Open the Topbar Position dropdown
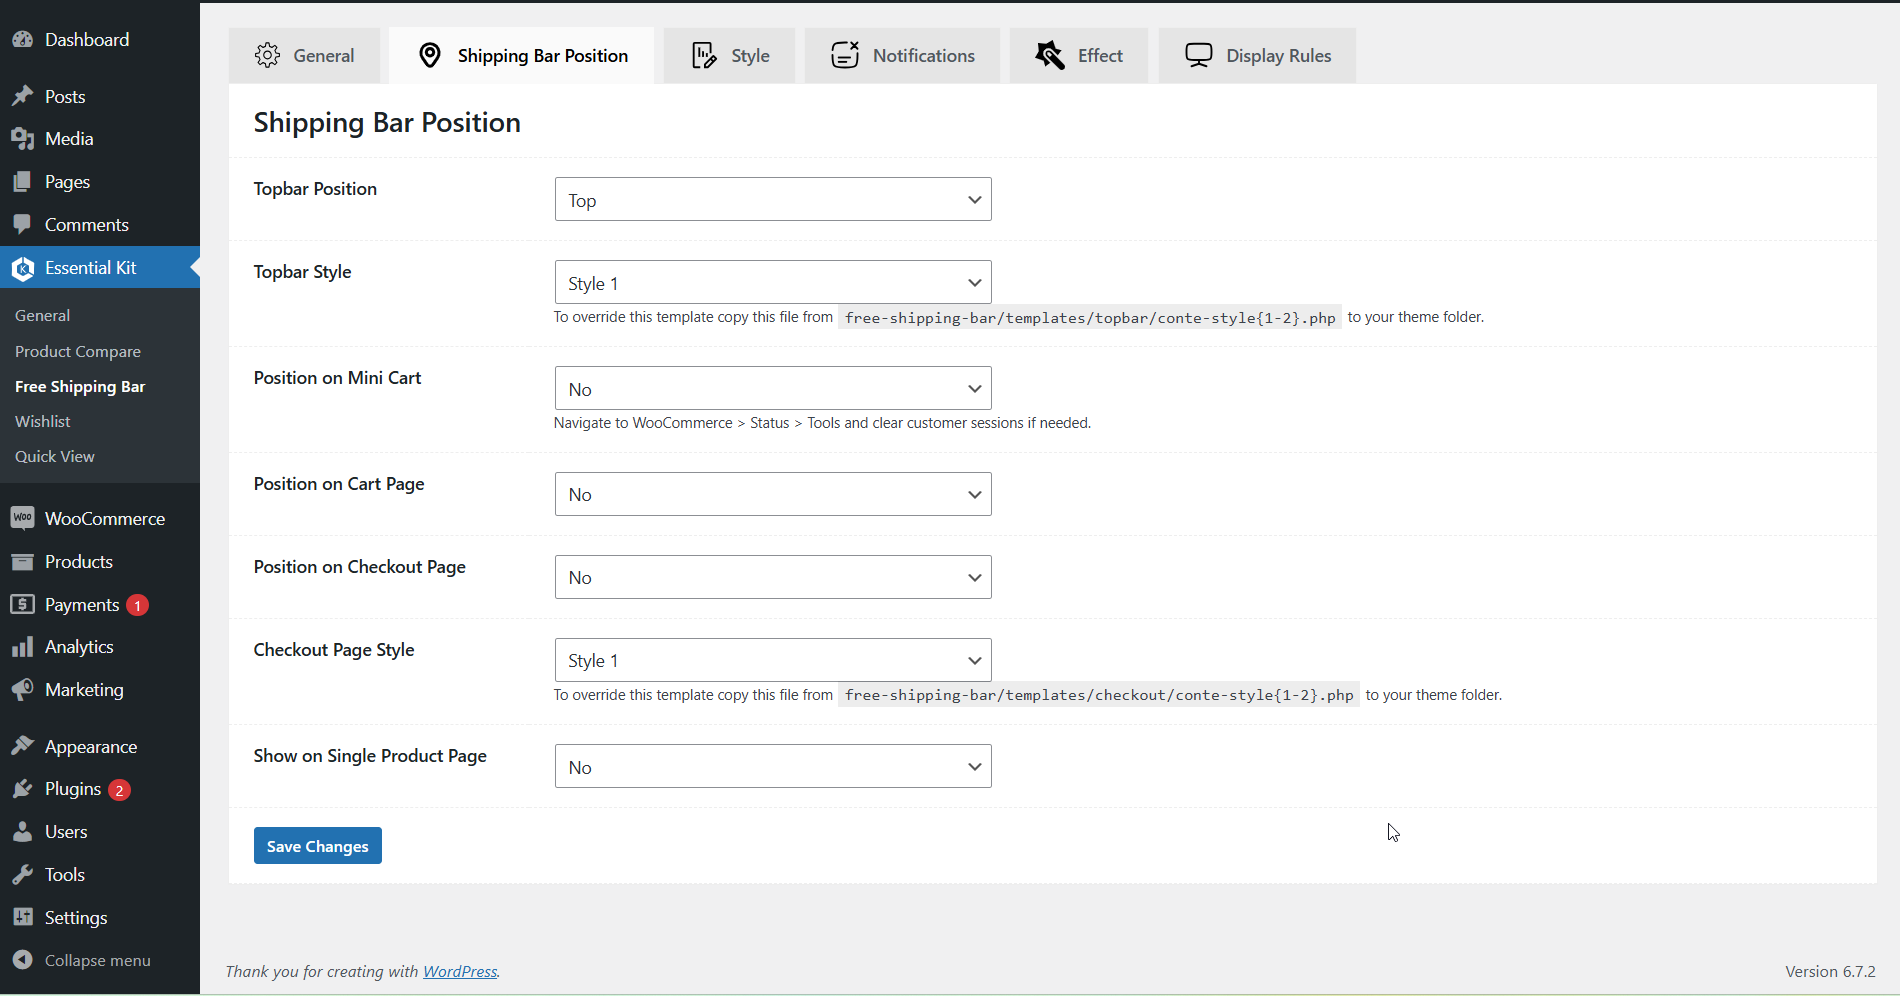This screenshot has height=996, width=1900. pos(773,199)
